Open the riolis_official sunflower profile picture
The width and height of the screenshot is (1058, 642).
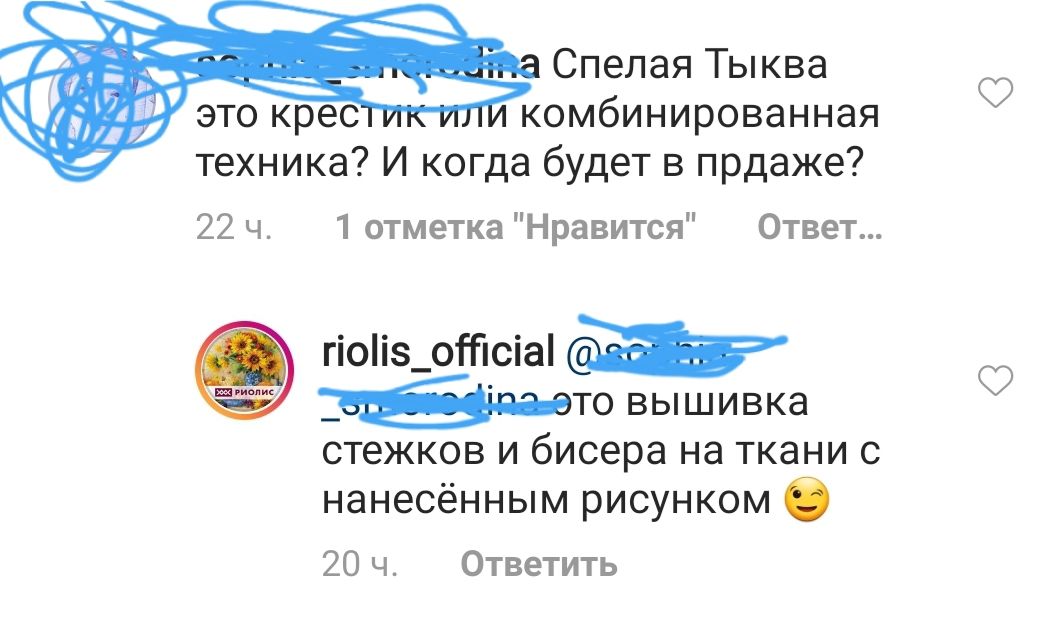click(245, 370)
